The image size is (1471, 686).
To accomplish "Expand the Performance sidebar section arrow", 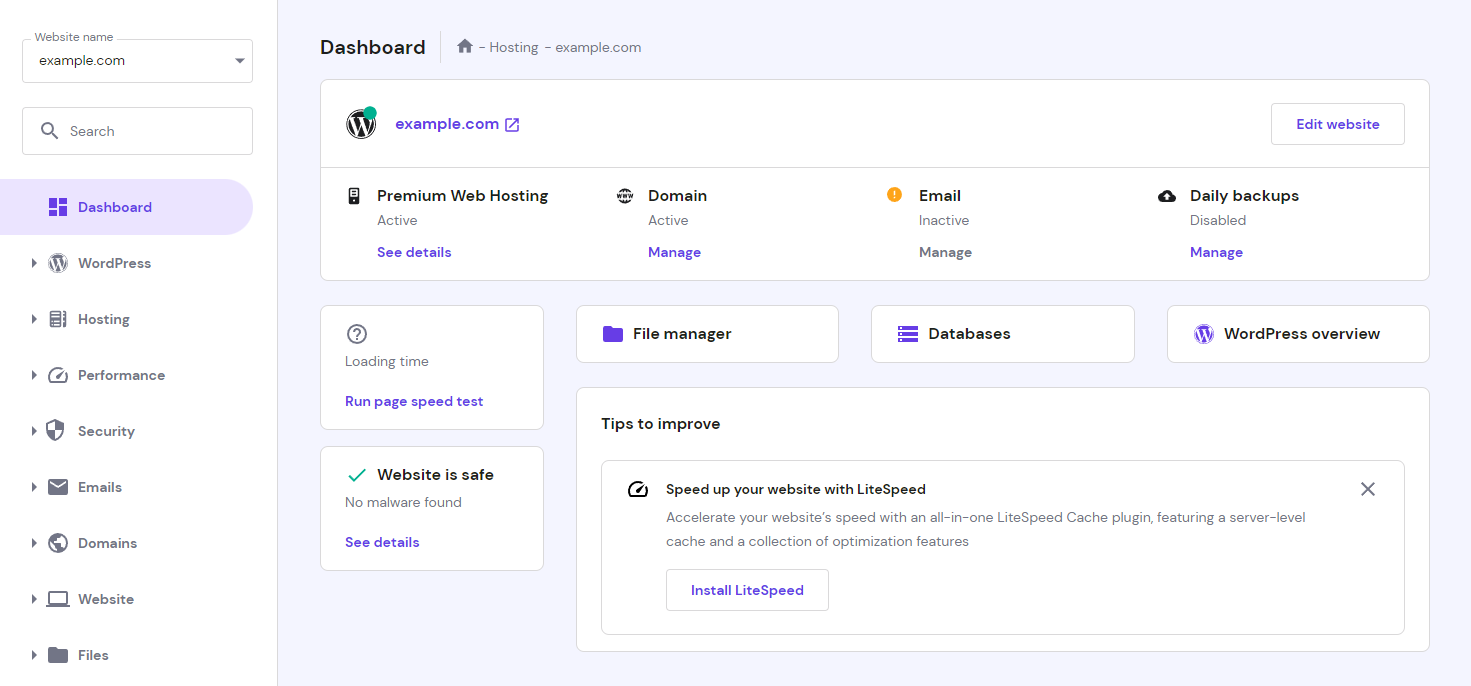I will (x=34, y=375).
